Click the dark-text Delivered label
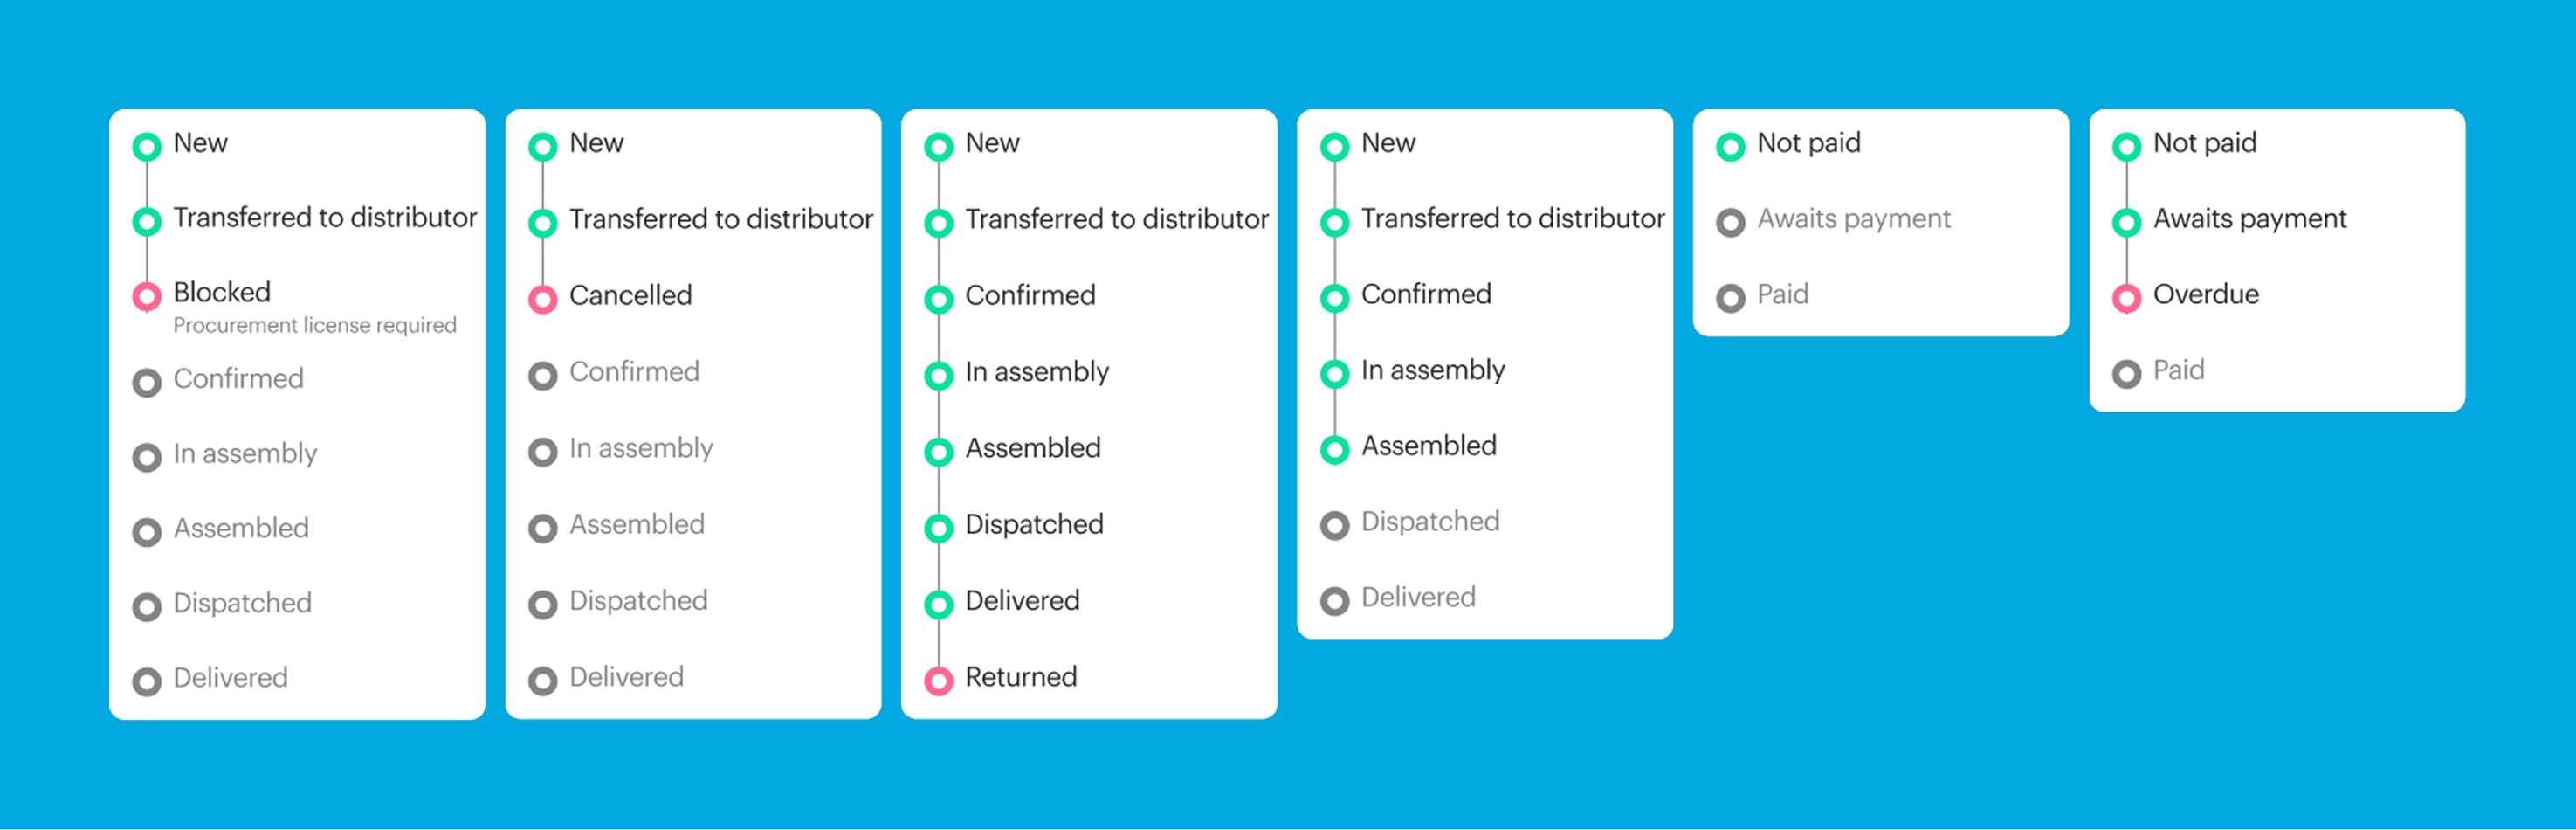 point(1022,600)
